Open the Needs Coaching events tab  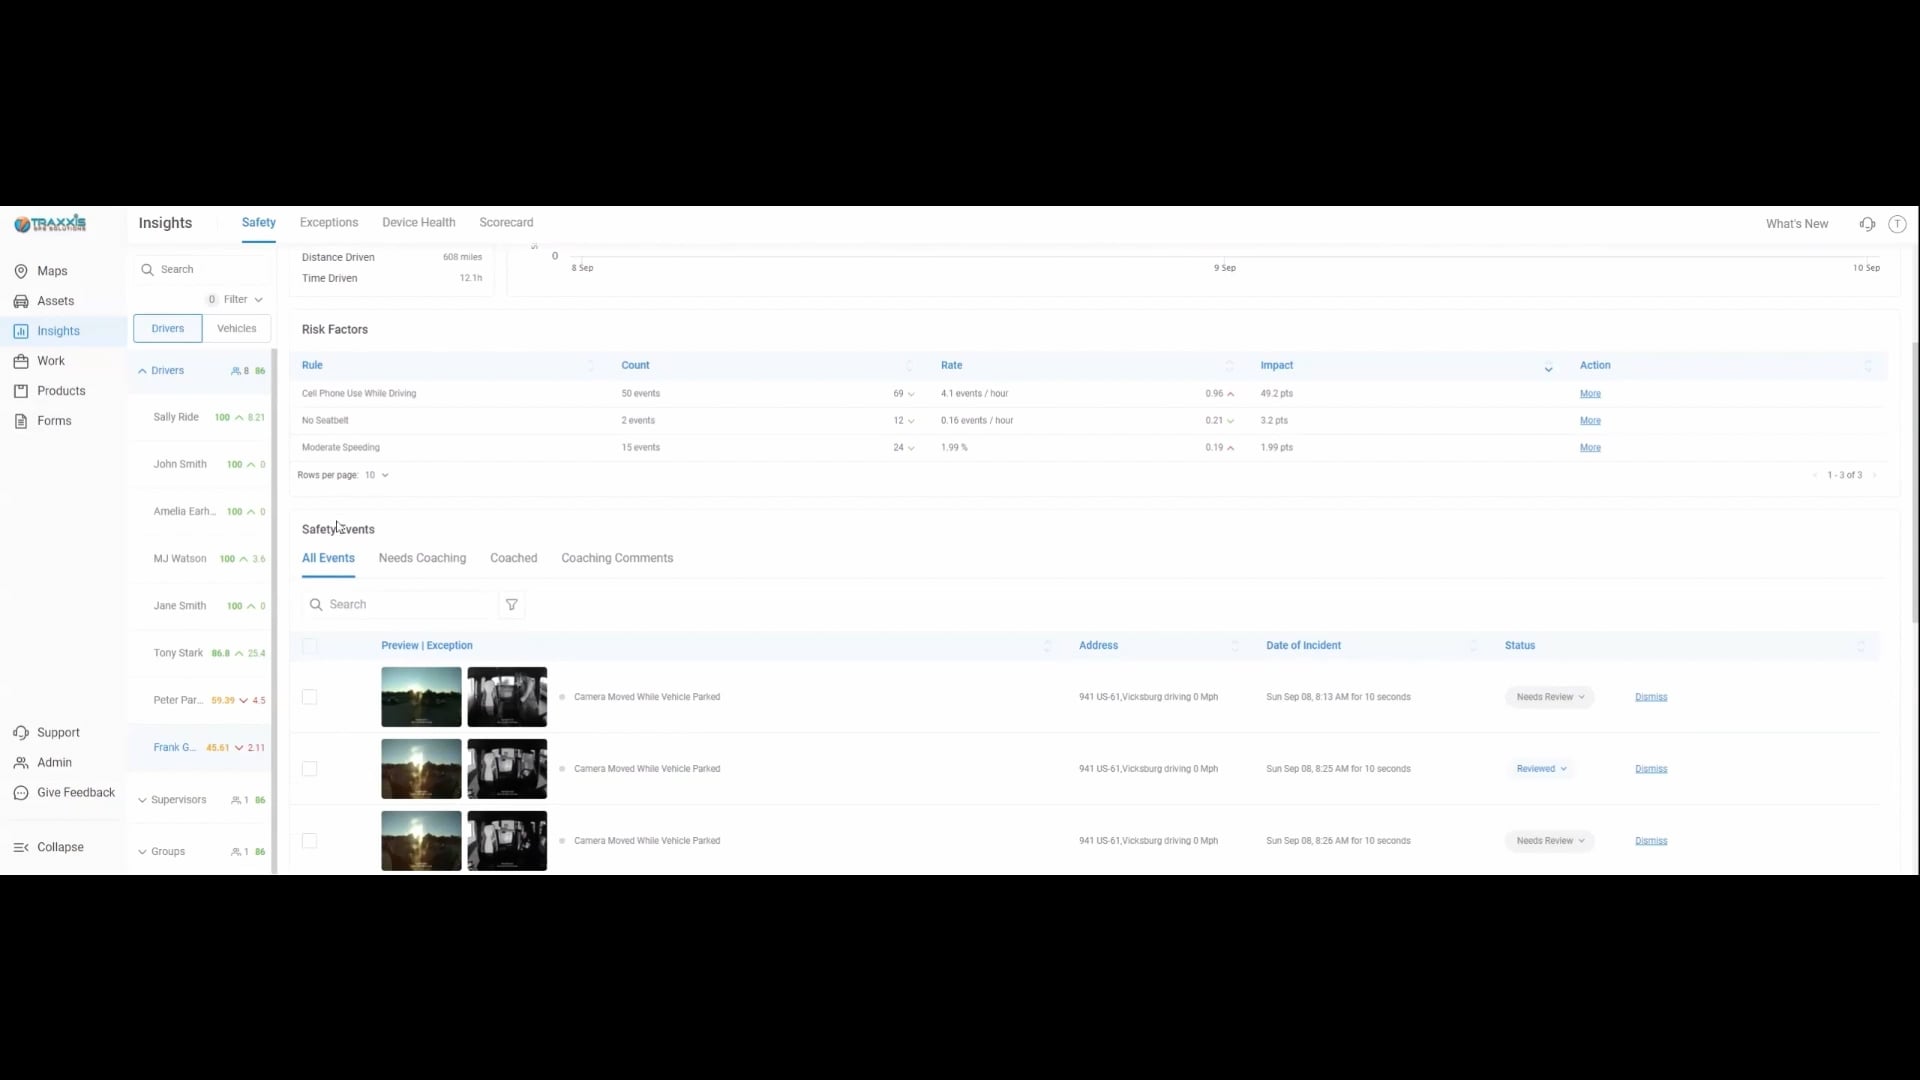pyautogui.click(x=422, y=558)
